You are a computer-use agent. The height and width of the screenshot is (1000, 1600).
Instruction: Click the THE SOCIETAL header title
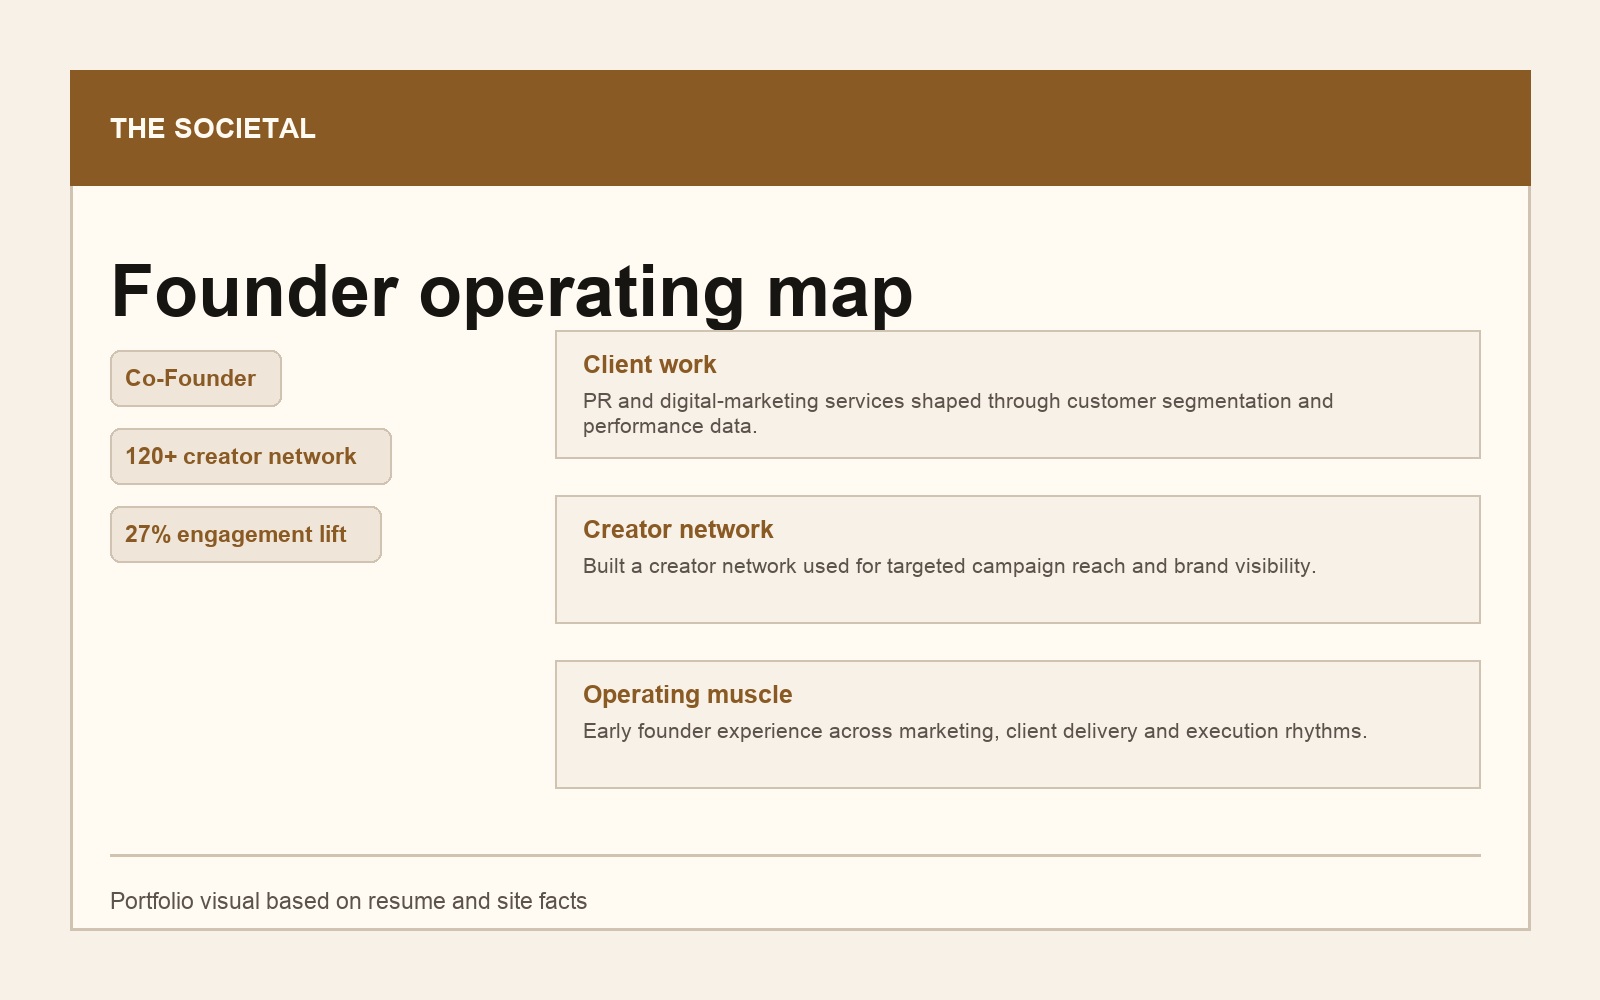click(x=213, y=128)
